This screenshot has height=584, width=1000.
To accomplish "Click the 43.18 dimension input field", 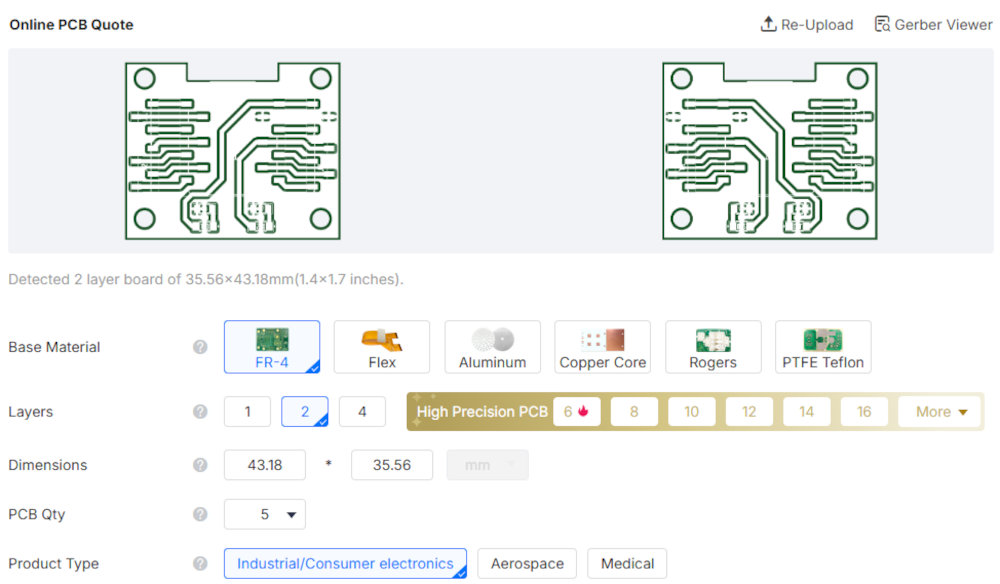I will click(x=265, y=465).
